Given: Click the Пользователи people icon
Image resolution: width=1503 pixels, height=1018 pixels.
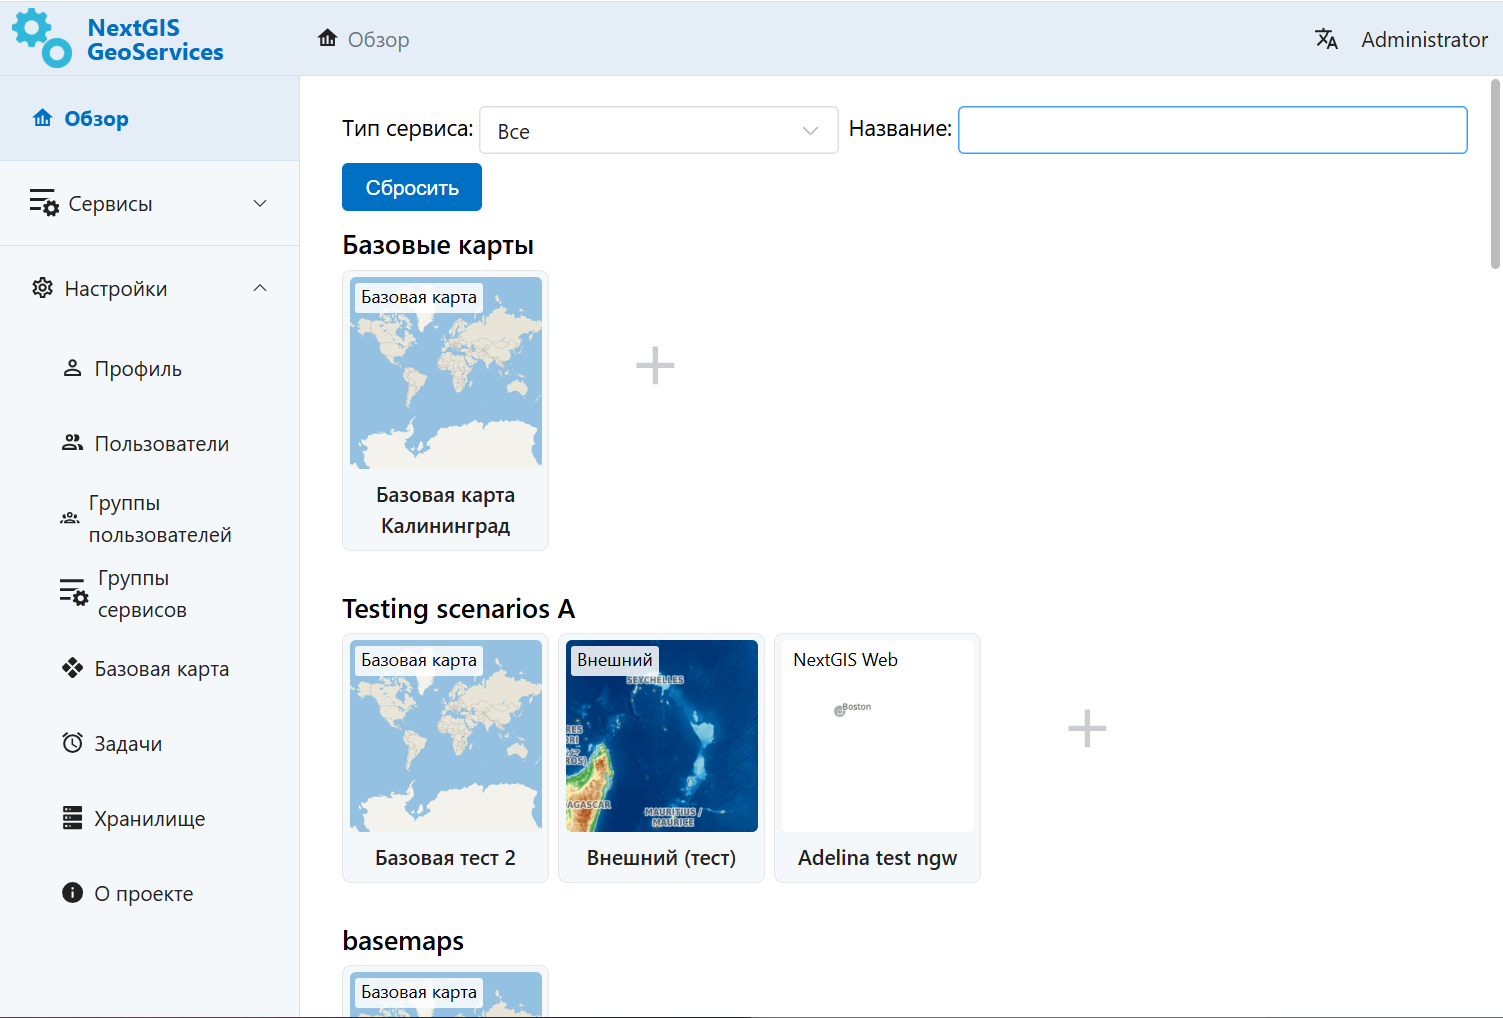Looking at the screenshot, I should [72, 443].
